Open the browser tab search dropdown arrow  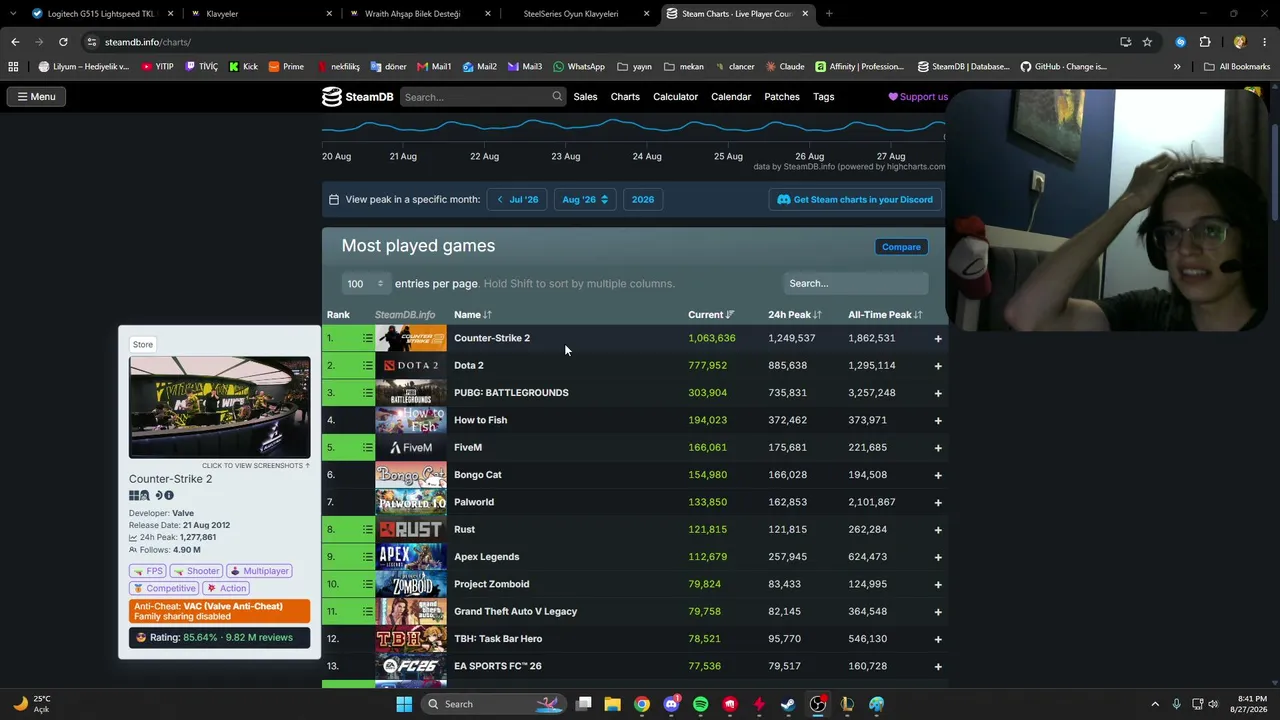pyautogui.click(x=13, y=14)
